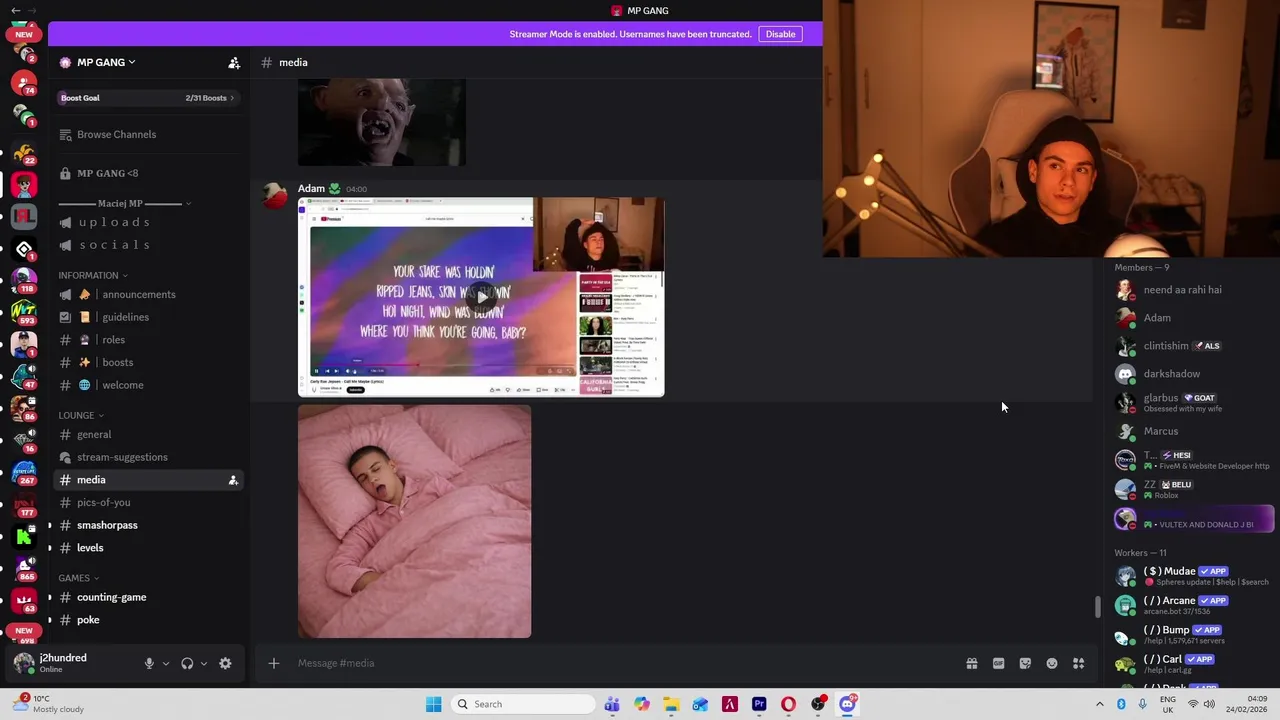The height and width of the screenshot is (720, 1280).
Task: Open the creature face image above Adam's message
Action: [x=381, y=122]
